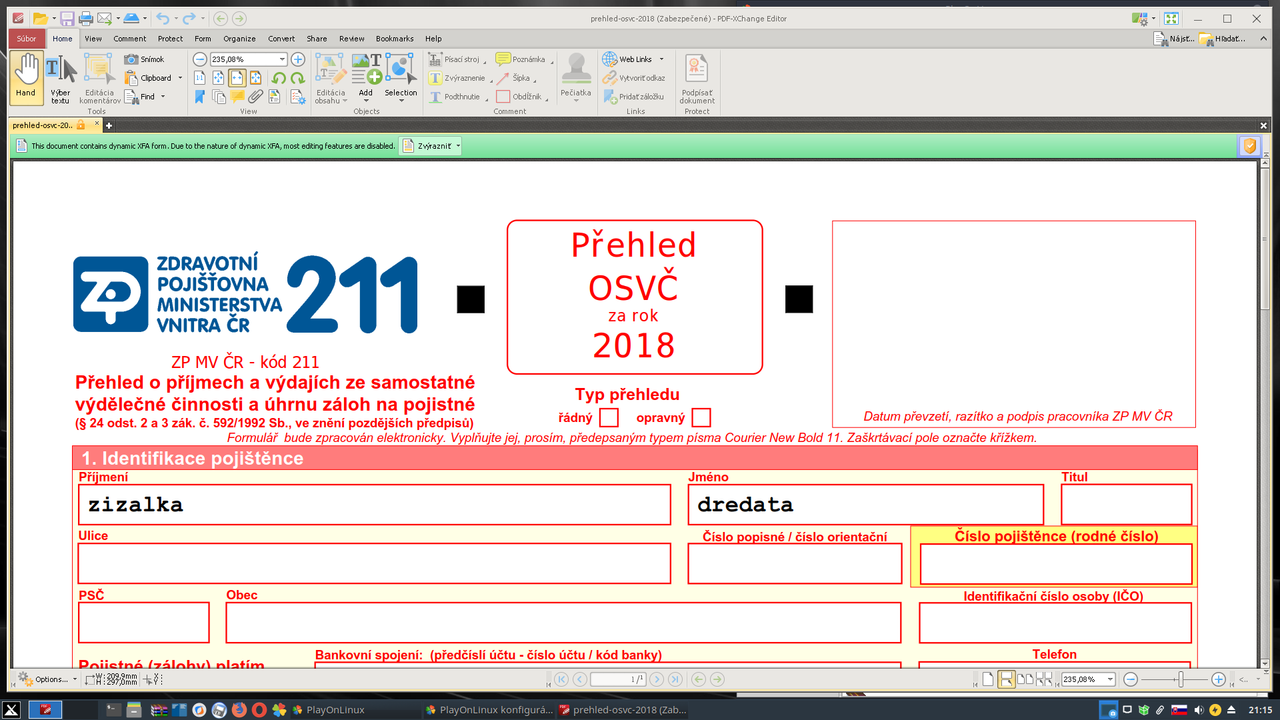
Task: Select the Obdĺžnik rectangle tool
Action: pyautogui.click(x=519, y=97)
